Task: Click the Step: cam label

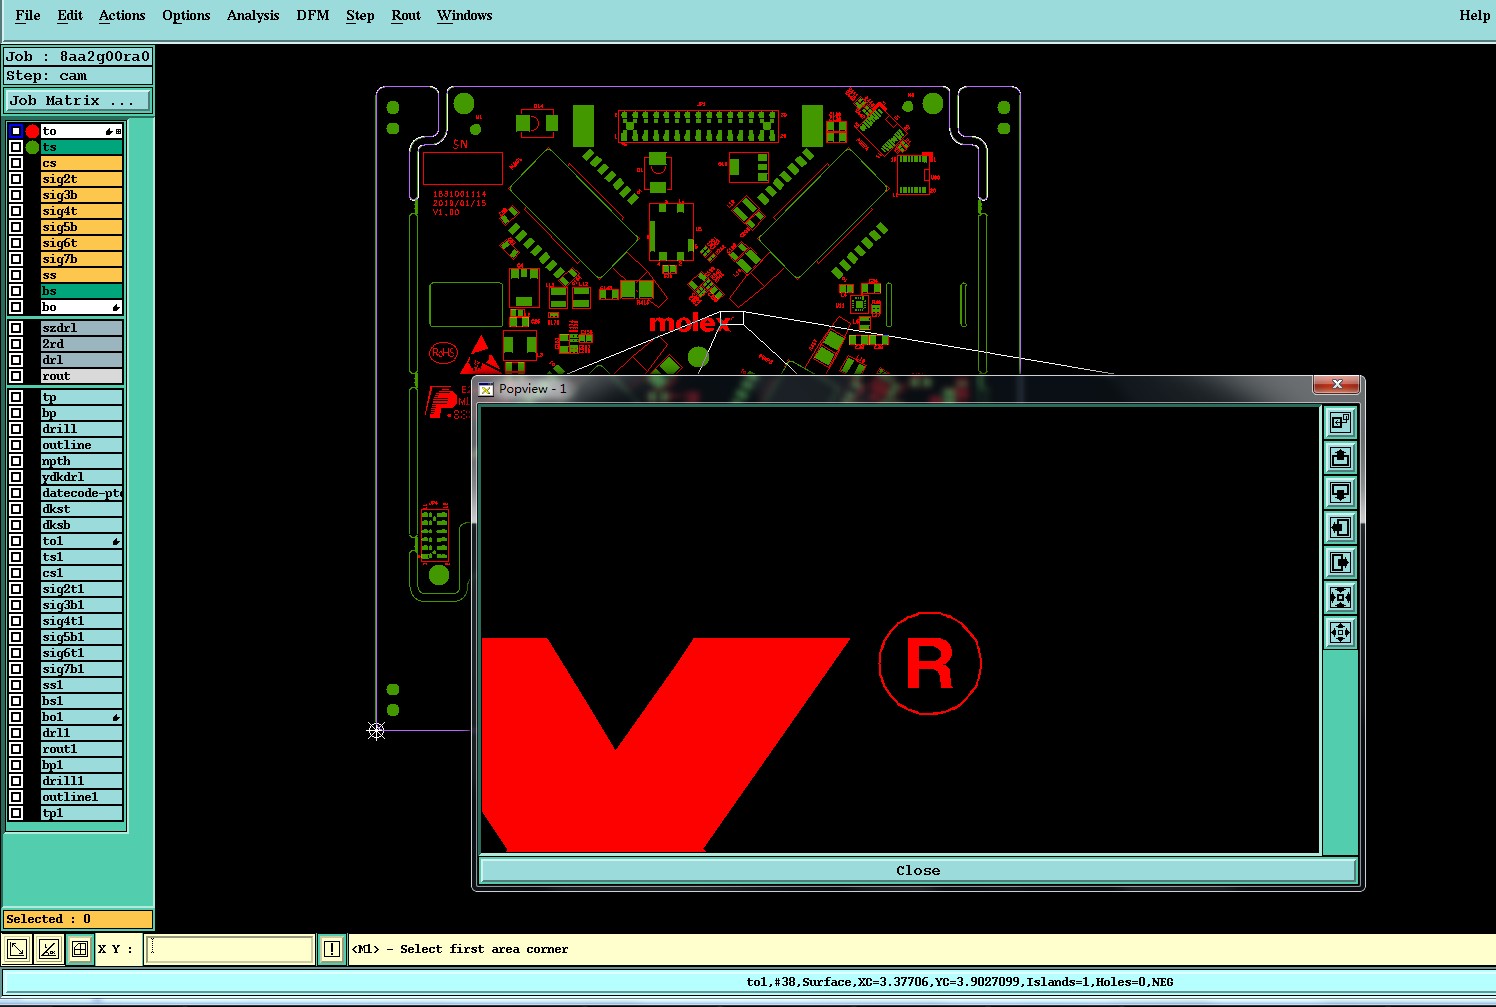Action: coord(78,76)
